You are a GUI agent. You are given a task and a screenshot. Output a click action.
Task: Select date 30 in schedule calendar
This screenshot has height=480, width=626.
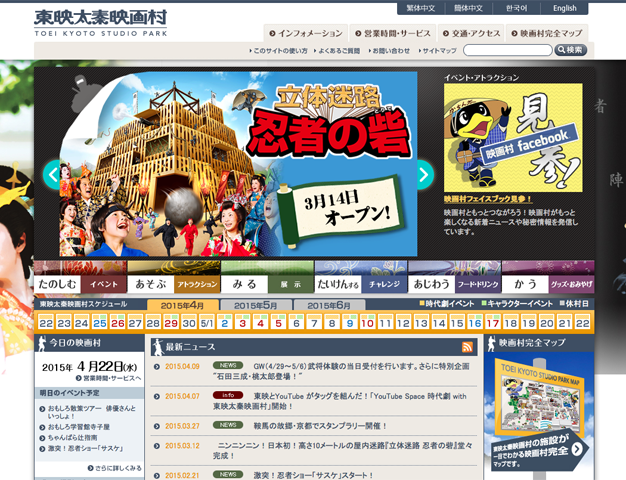(x=189, y=322)
